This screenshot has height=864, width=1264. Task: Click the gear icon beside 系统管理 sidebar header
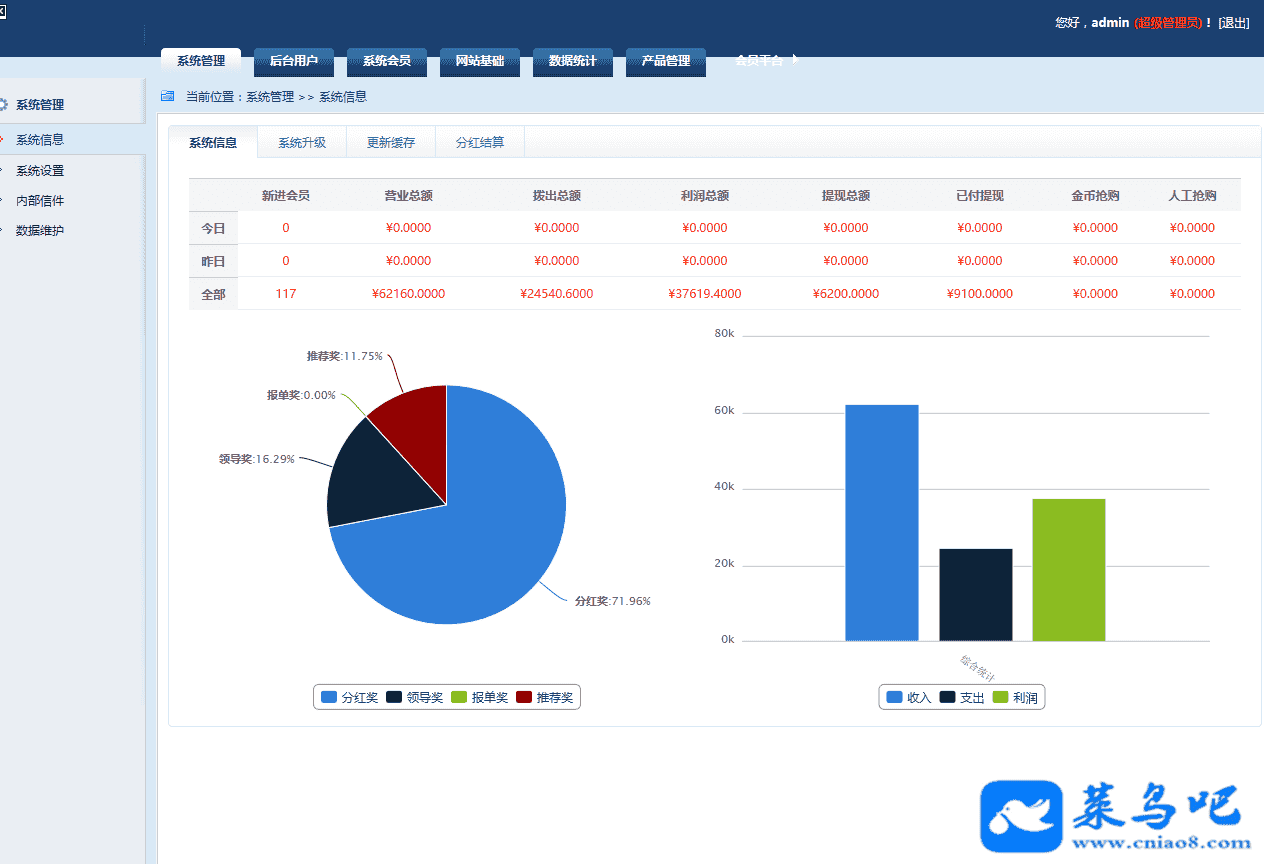pyautogui.click(x=4, y=104)
